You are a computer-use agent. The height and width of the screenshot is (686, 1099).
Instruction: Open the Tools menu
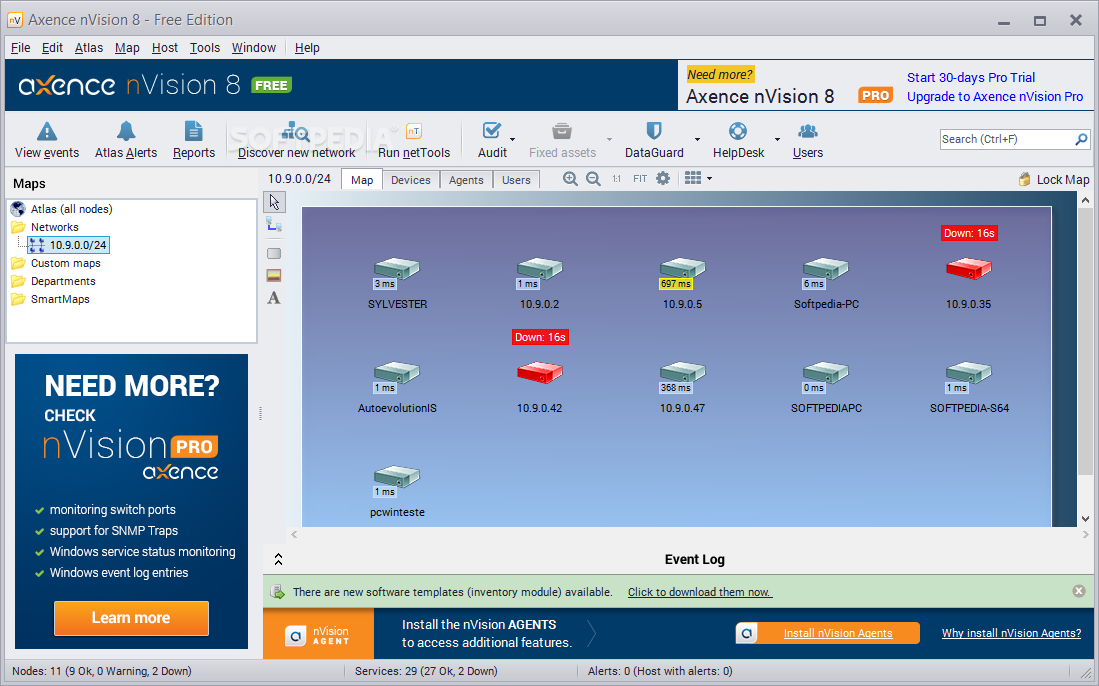(205, 48)
